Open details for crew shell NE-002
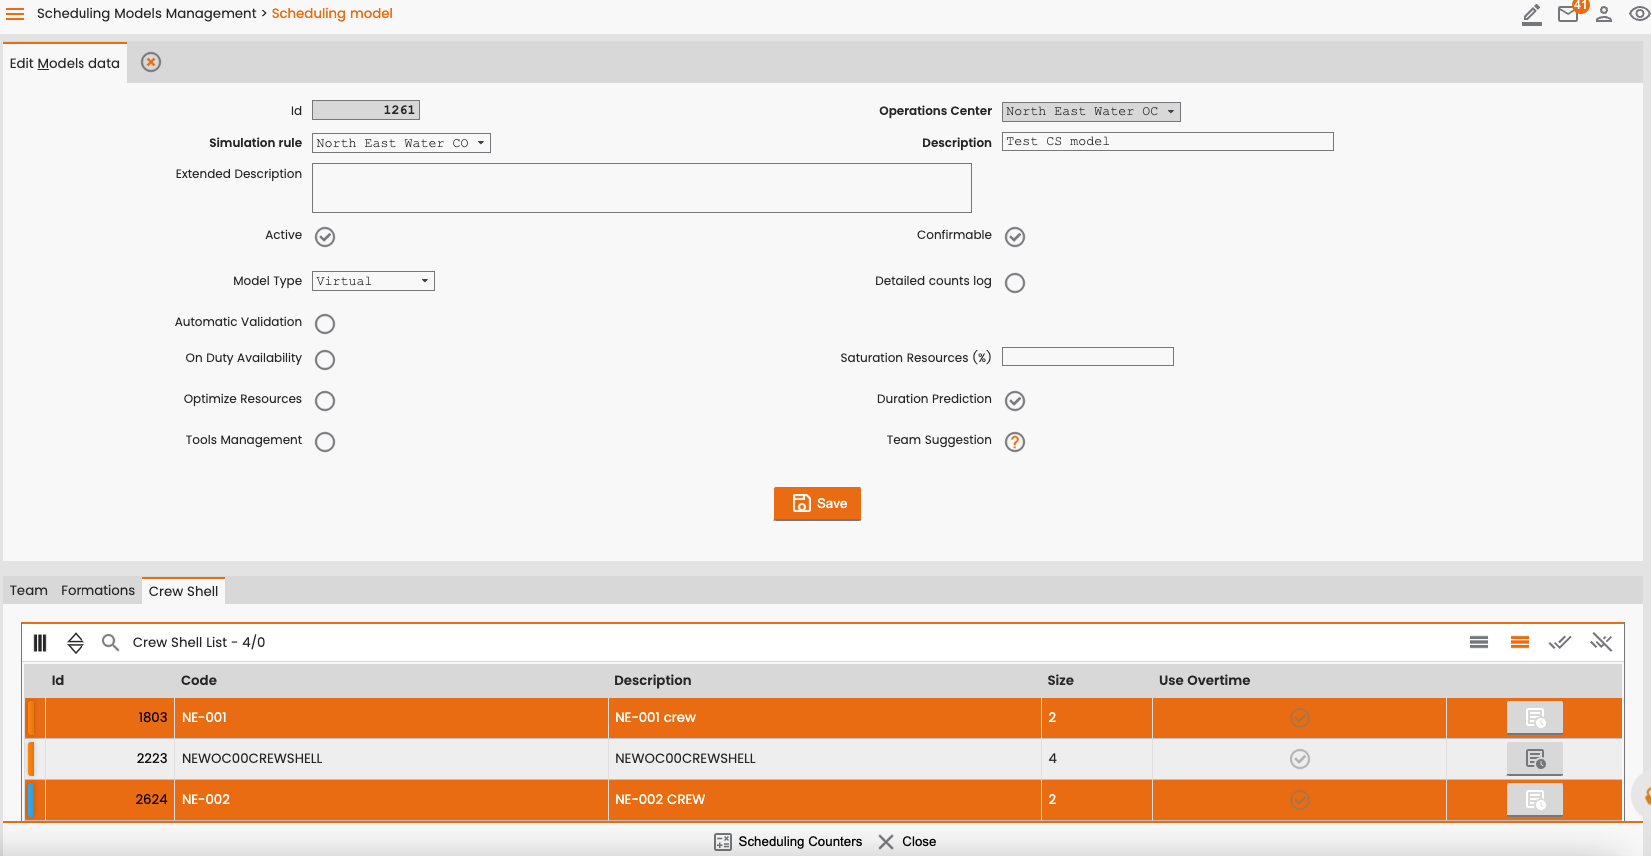 pyautogui.click(x=1535, y=800)
